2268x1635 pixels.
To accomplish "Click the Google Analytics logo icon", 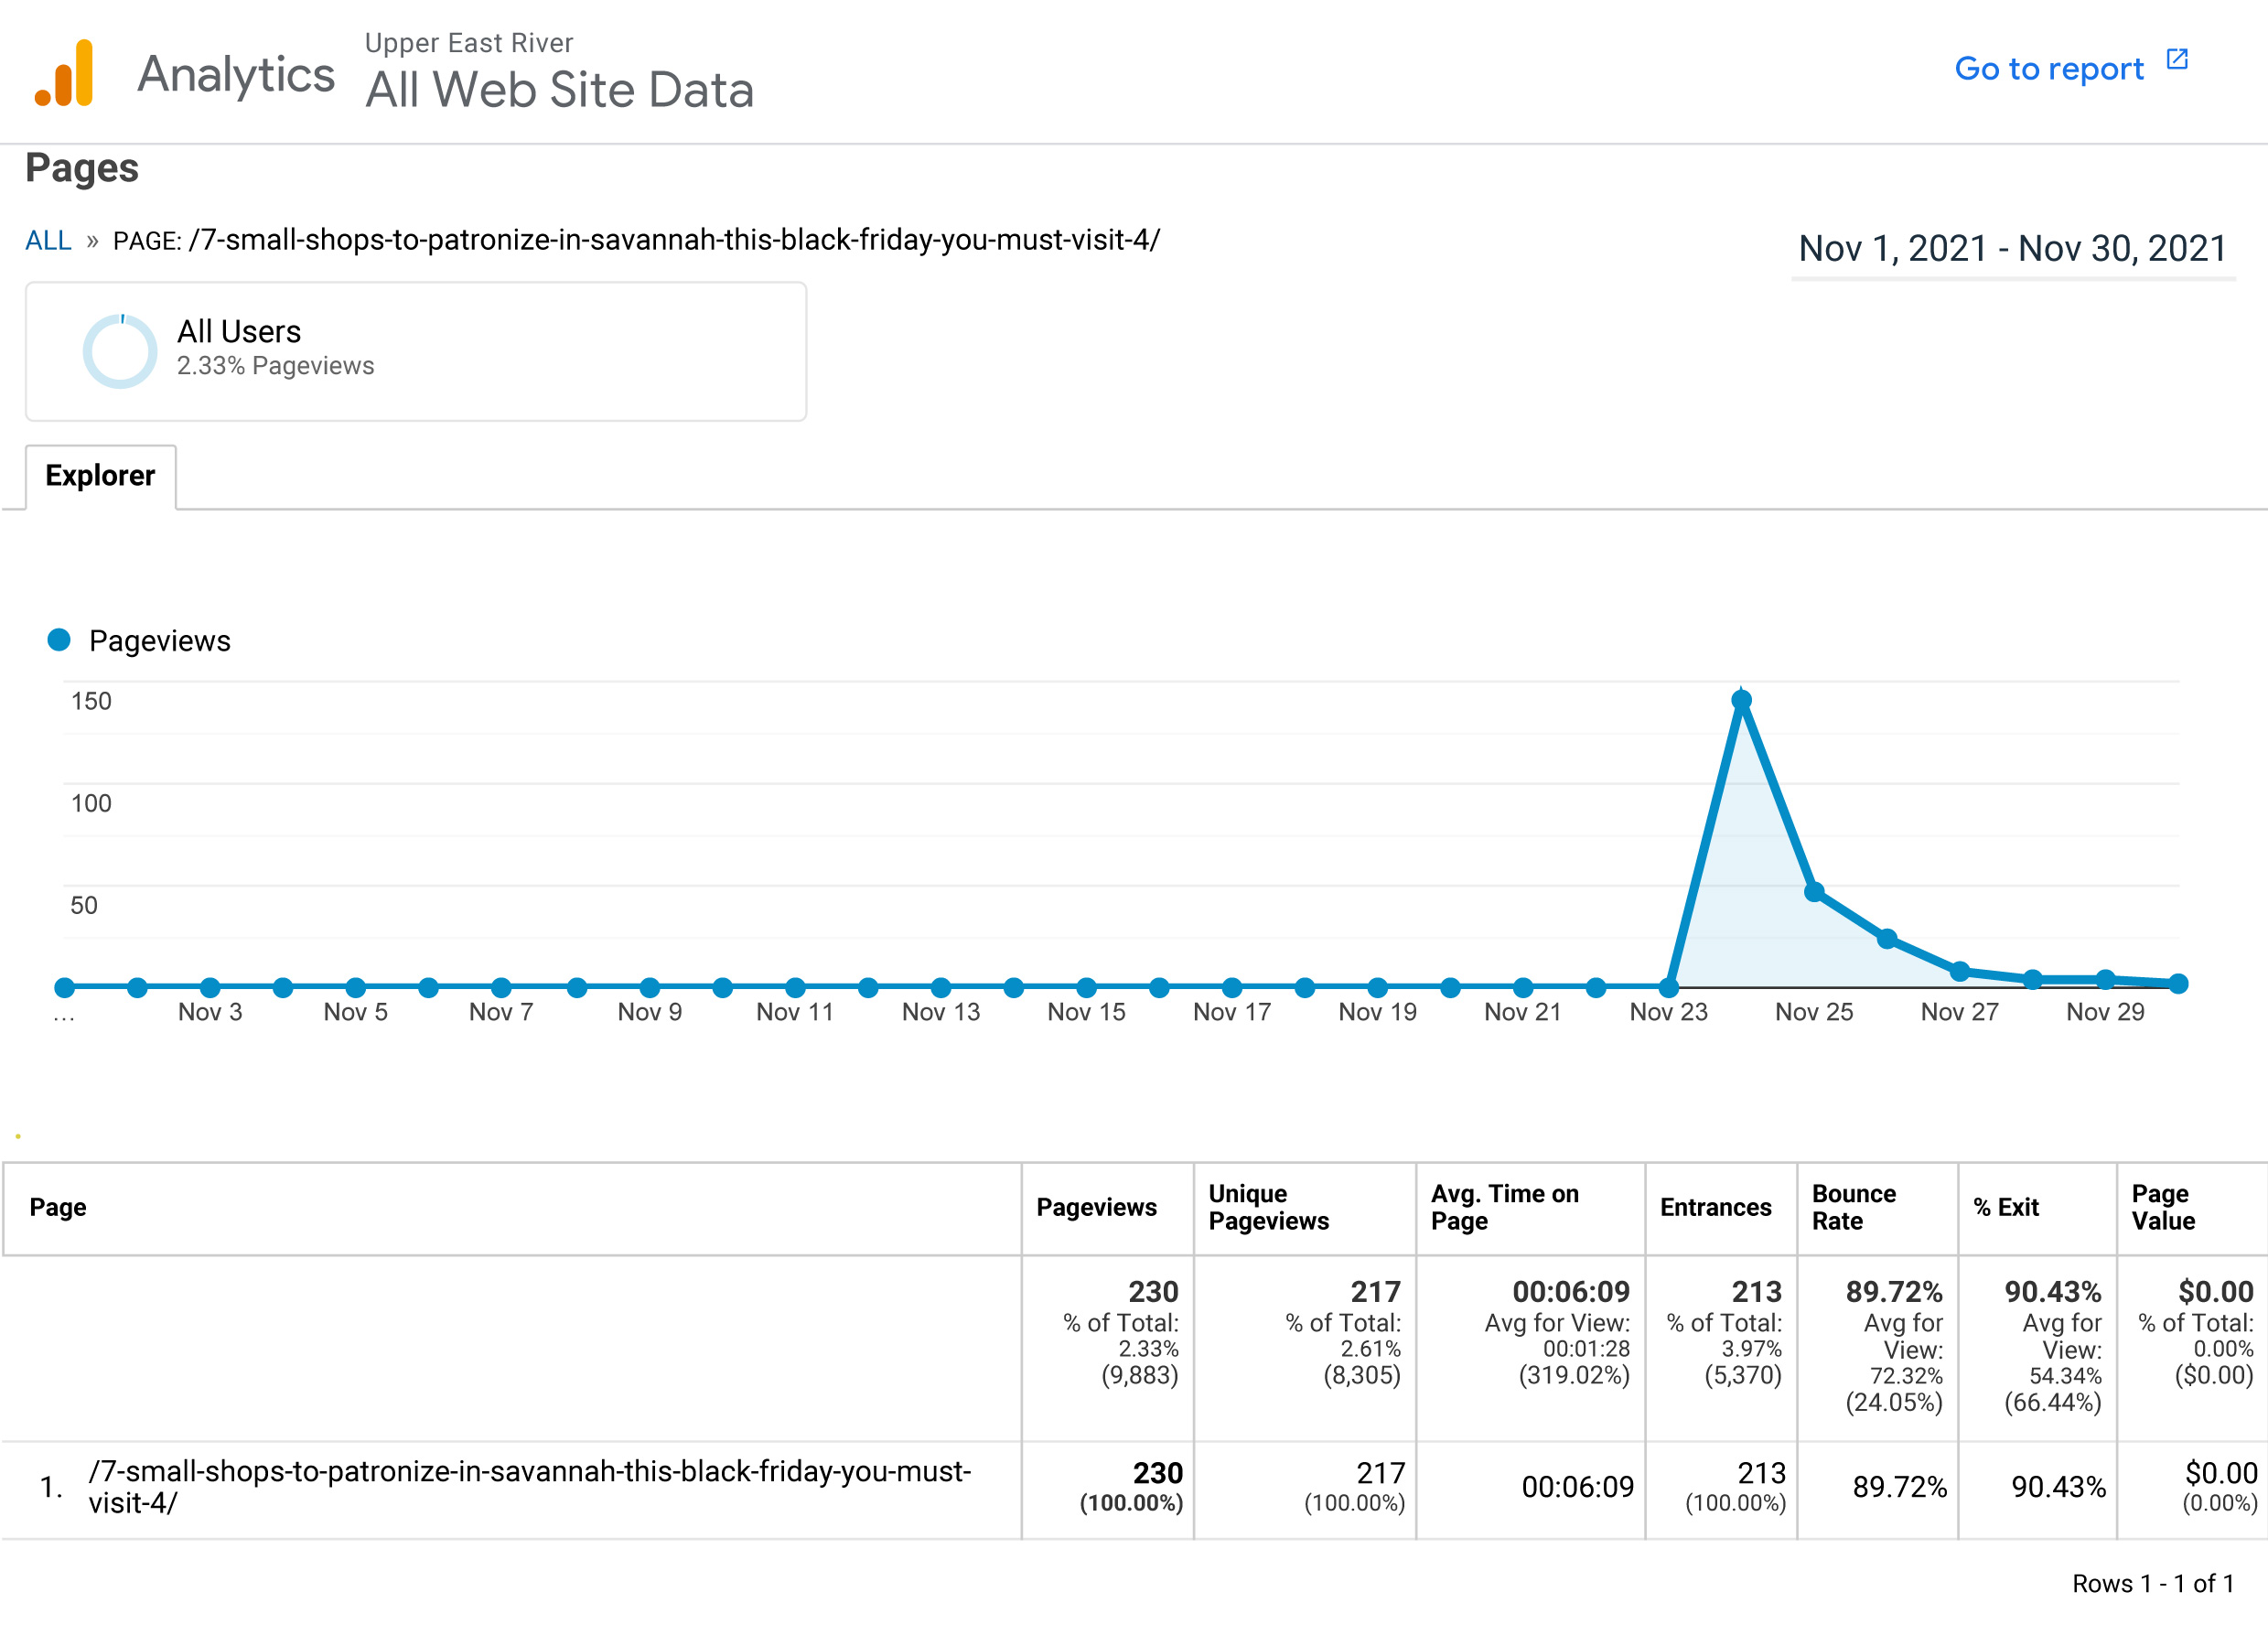I will (64, 73).
